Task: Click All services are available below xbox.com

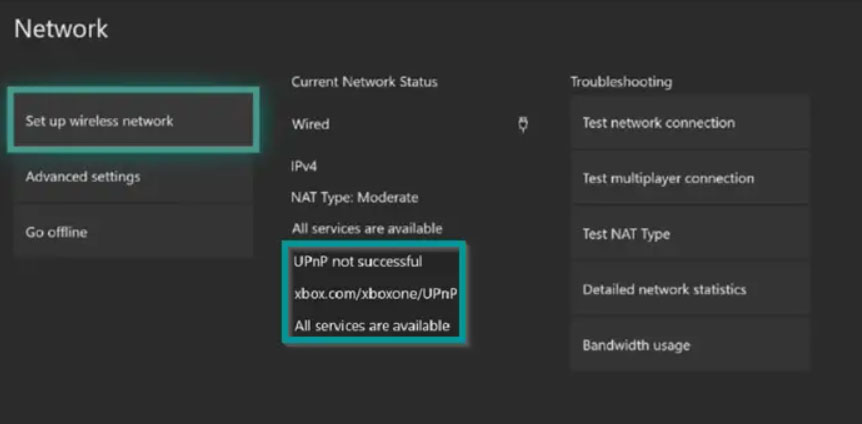Action: click(x=372, y=326)
